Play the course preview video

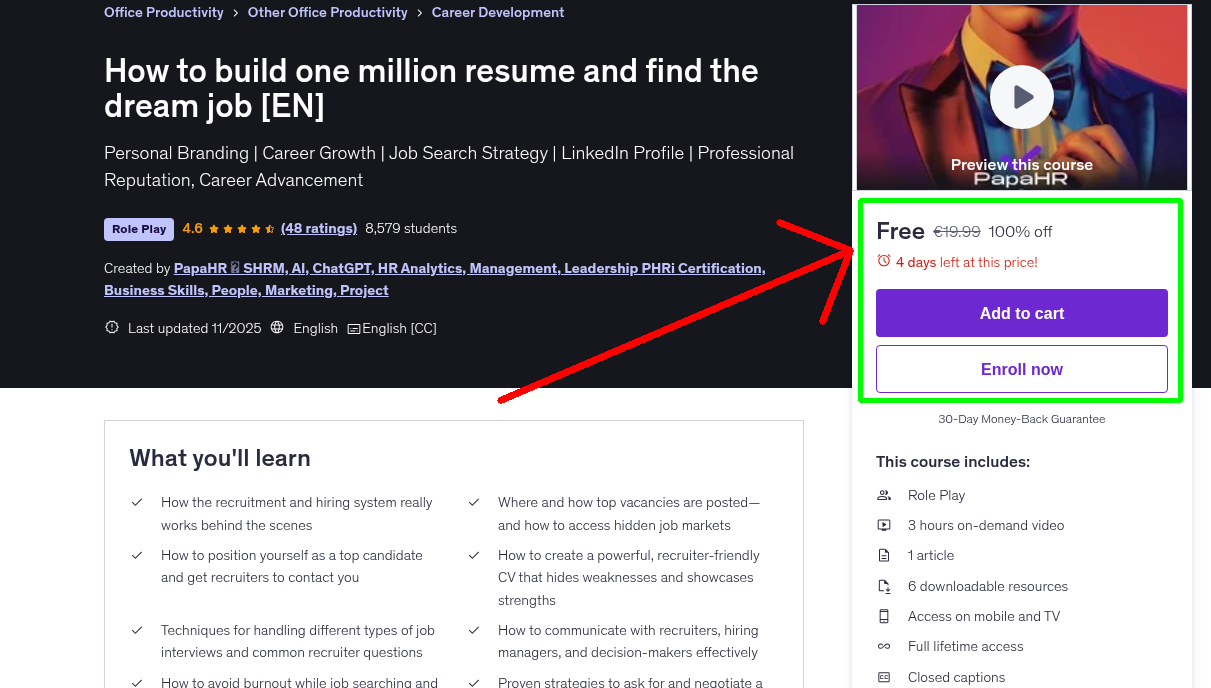tap(1021, 96)
